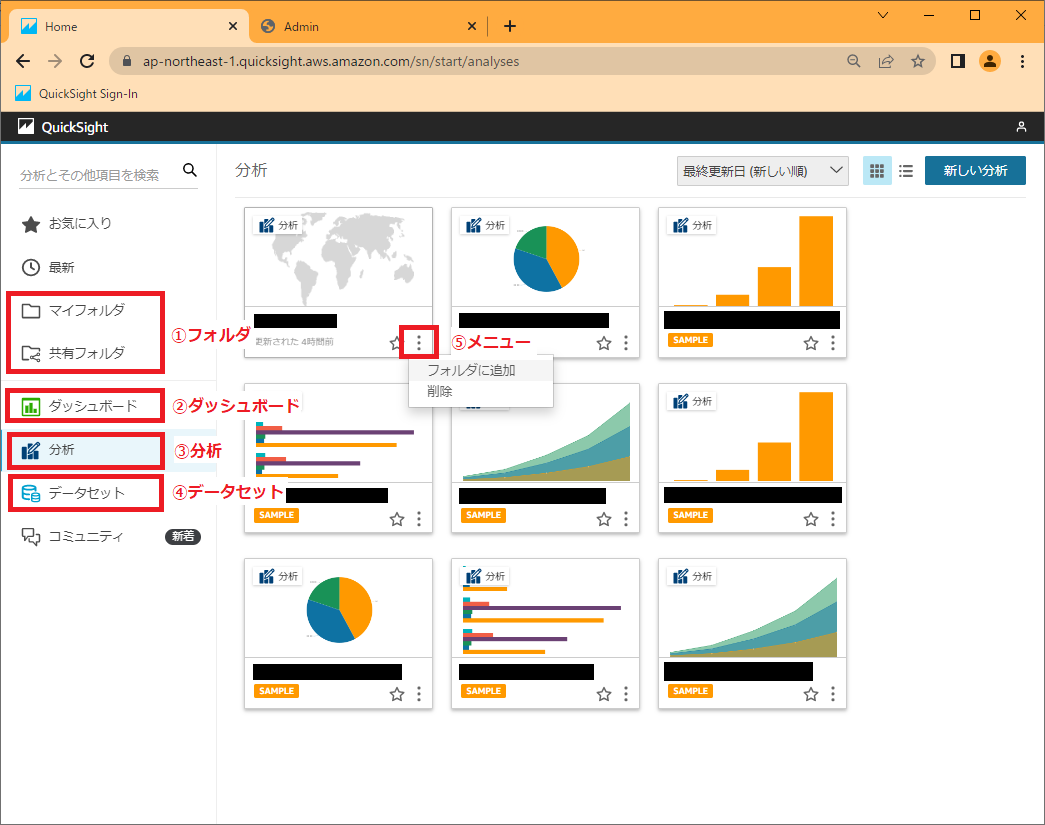Click the QuickSight logo in the black header

(x=63, y=127)
